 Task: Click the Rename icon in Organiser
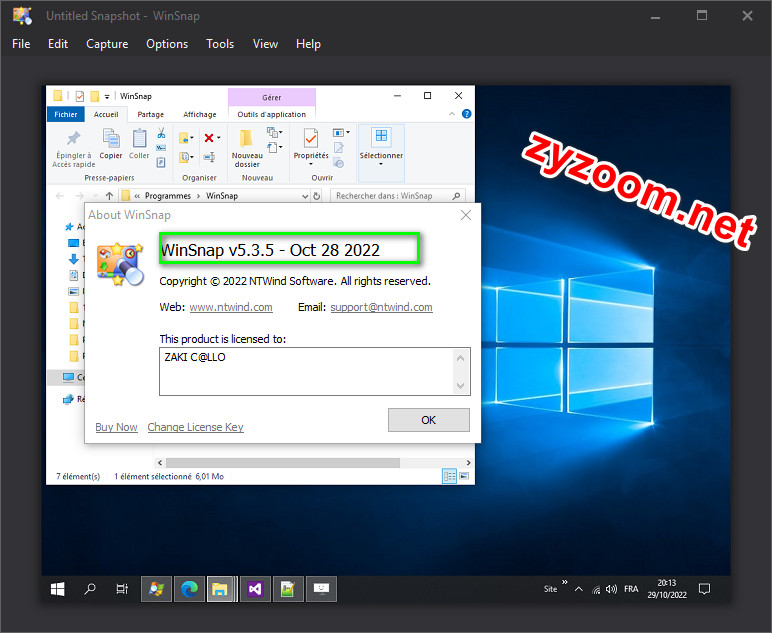click(209, 157)
